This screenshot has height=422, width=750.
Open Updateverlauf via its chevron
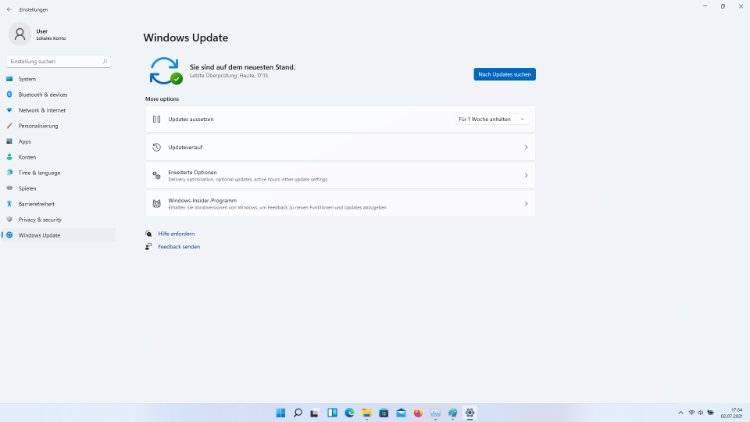tap(526, 147)
